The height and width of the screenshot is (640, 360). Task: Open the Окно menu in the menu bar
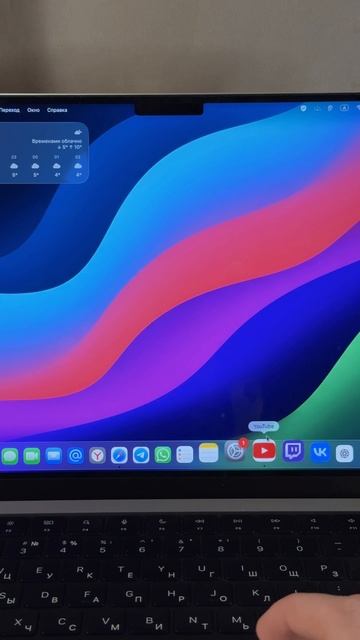33,110
